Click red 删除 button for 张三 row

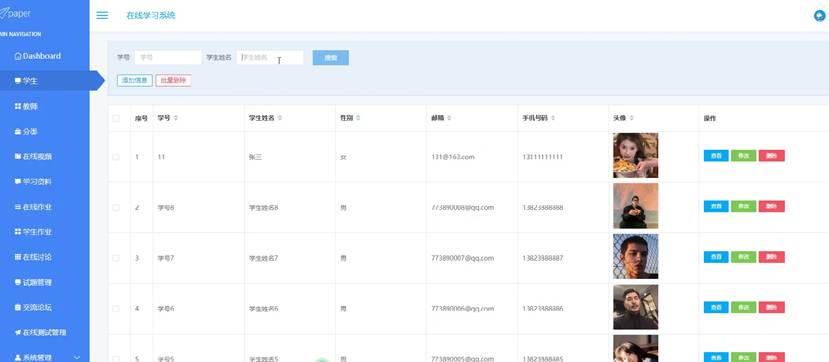point(771,156)
